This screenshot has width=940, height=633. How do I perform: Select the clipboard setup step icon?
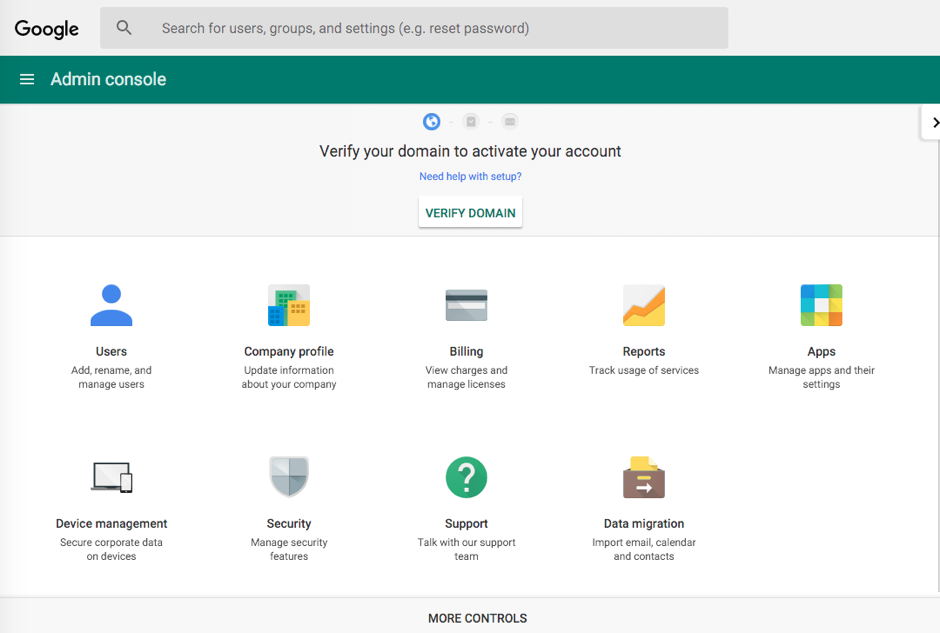tap(471, 122)
